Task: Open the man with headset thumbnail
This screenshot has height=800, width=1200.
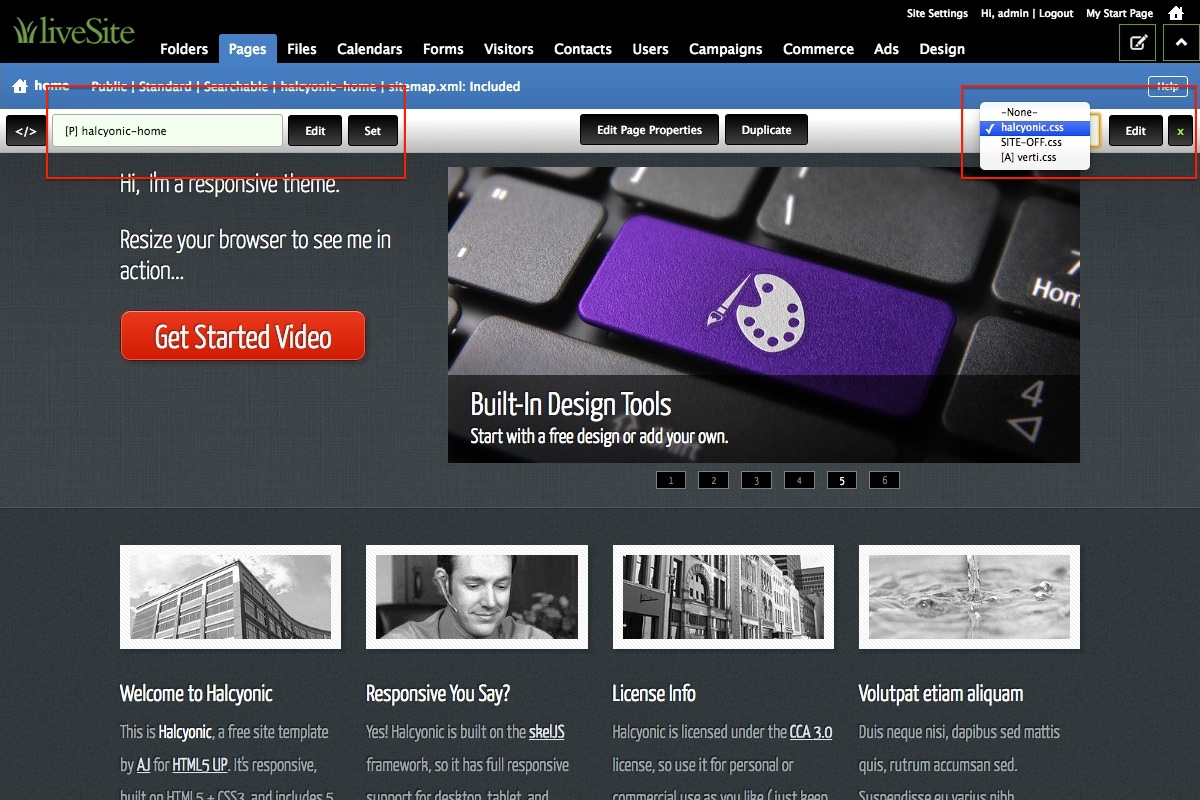Action: pos(477,597)
